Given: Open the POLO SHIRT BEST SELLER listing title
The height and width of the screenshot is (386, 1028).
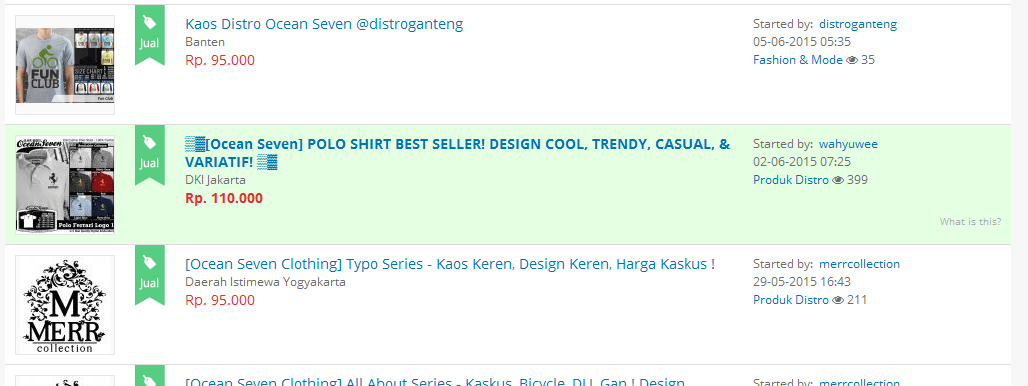Looking at the screenshot, I should point(458,153).
